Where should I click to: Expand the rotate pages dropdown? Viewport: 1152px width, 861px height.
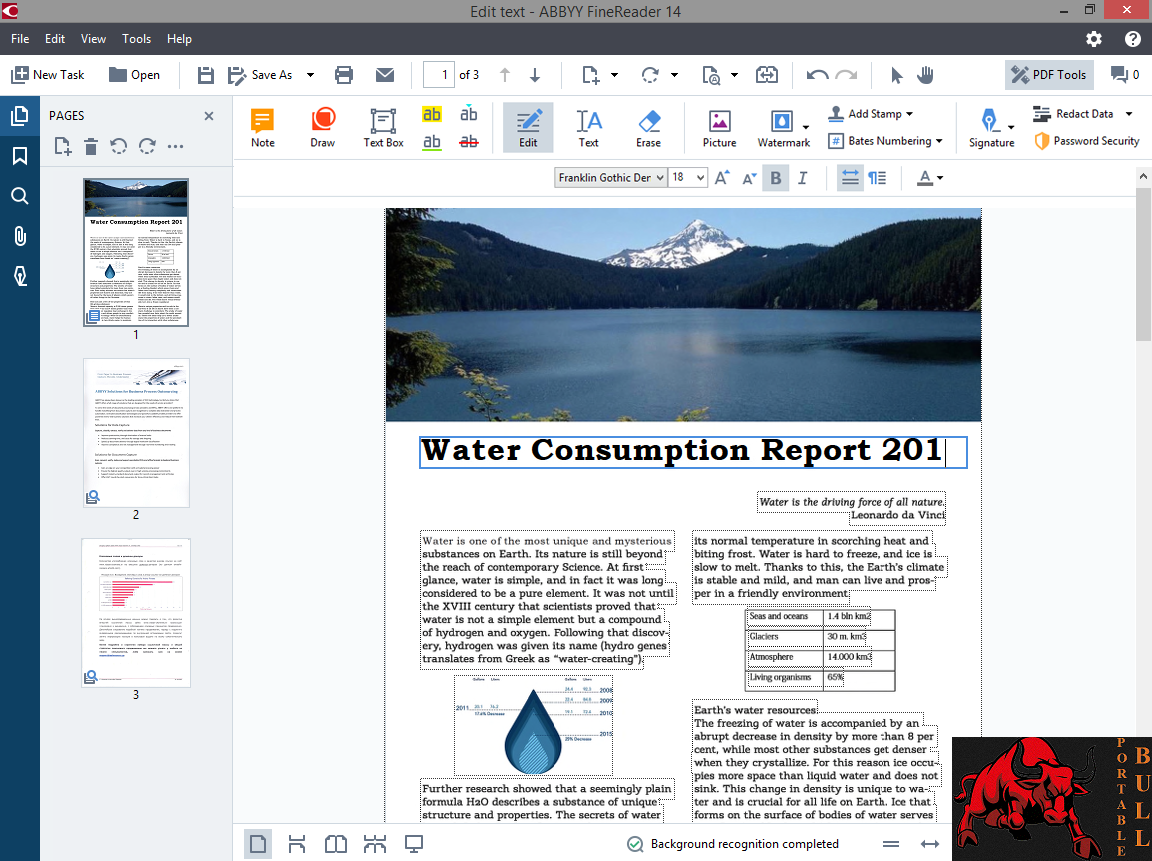pos(674,75)
